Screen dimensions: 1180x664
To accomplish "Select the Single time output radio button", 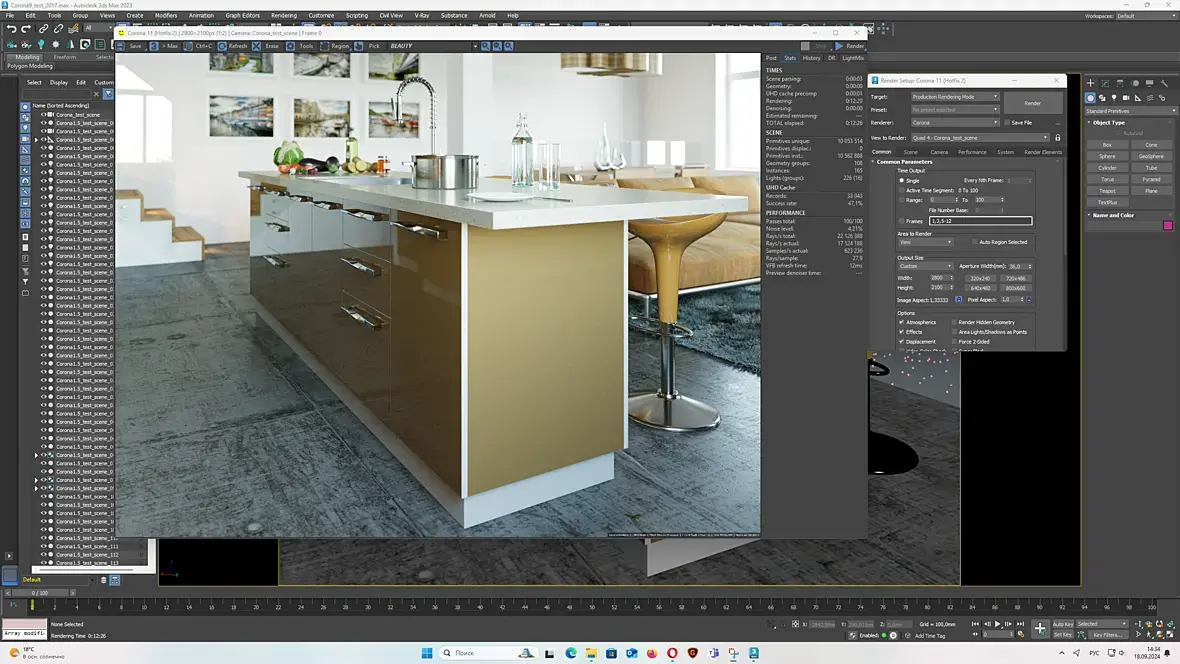I will (902, 181).
